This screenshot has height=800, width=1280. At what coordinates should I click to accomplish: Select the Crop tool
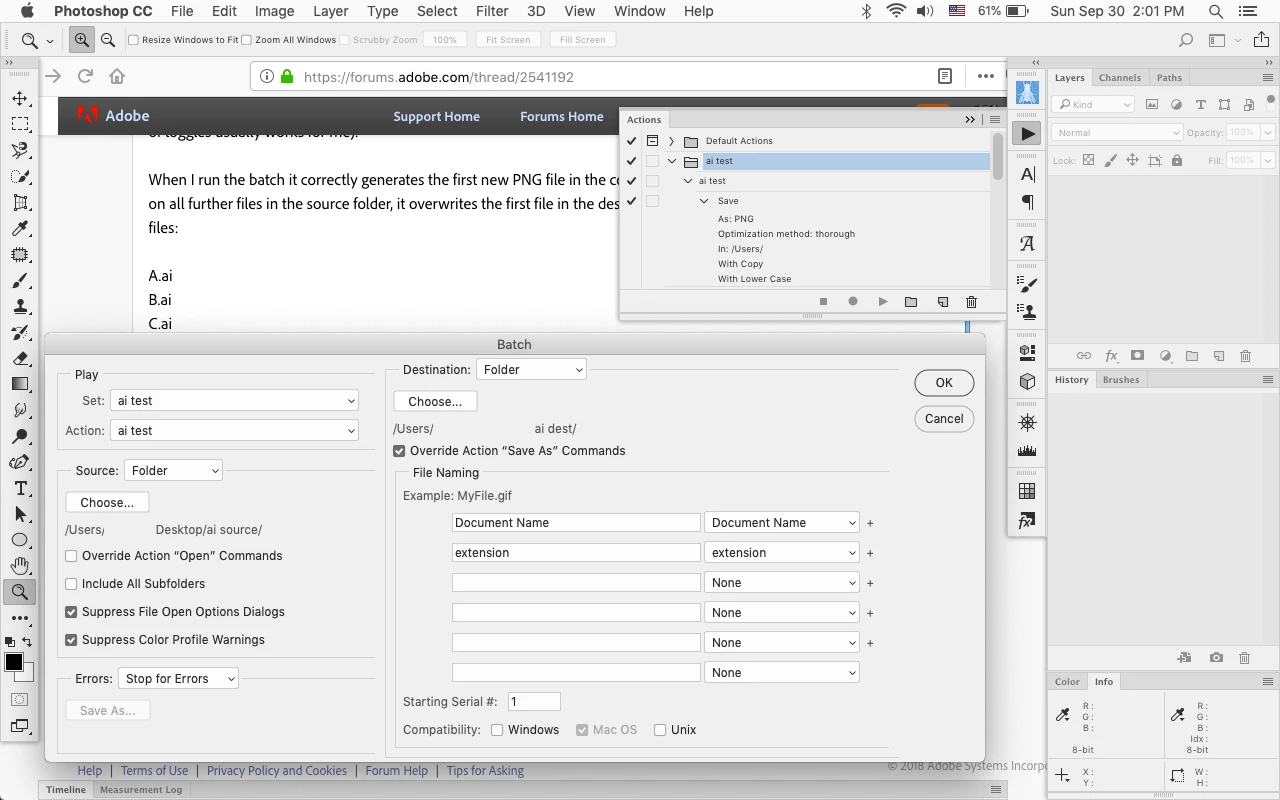pos(20,202)
